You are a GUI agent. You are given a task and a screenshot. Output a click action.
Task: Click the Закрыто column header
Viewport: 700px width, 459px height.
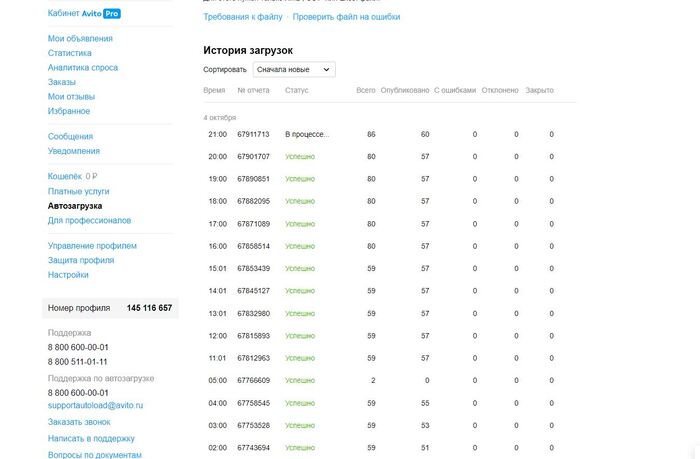click(x=539, y=90)
